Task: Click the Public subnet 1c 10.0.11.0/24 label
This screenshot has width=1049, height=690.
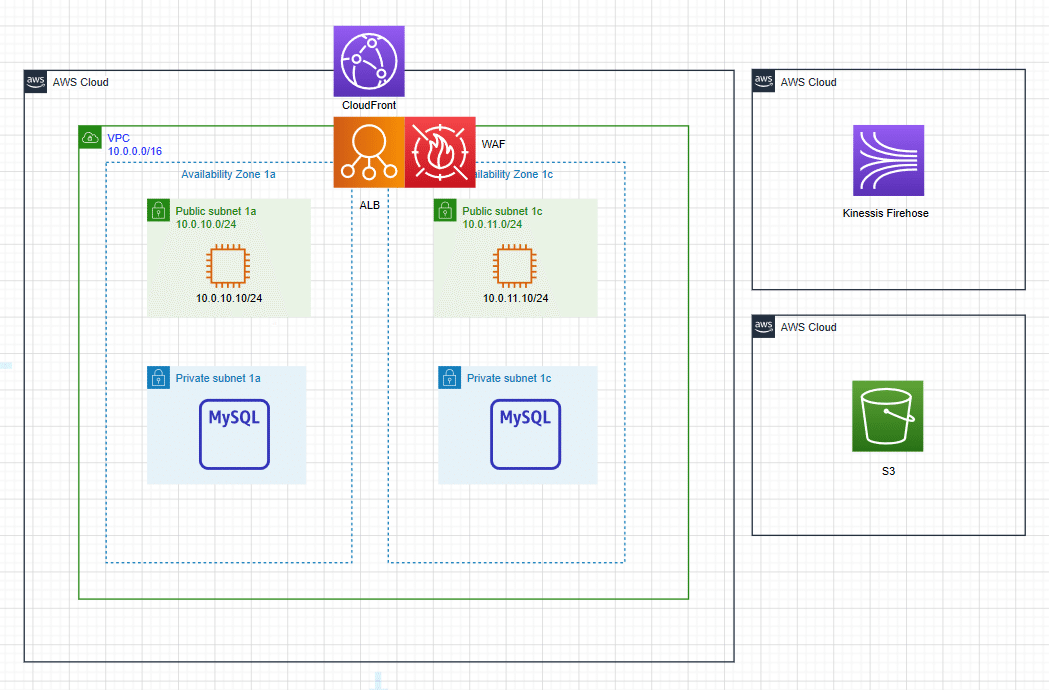Action: click(502, 218)
